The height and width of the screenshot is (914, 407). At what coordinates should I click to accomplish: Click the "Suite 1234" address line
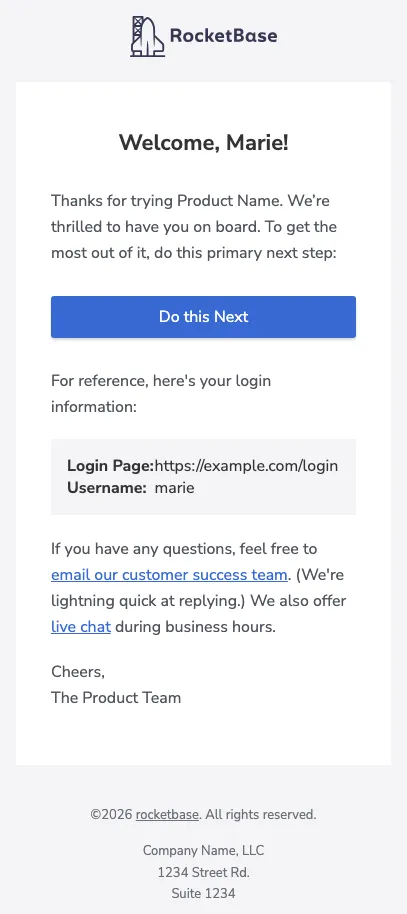[204, 893]
